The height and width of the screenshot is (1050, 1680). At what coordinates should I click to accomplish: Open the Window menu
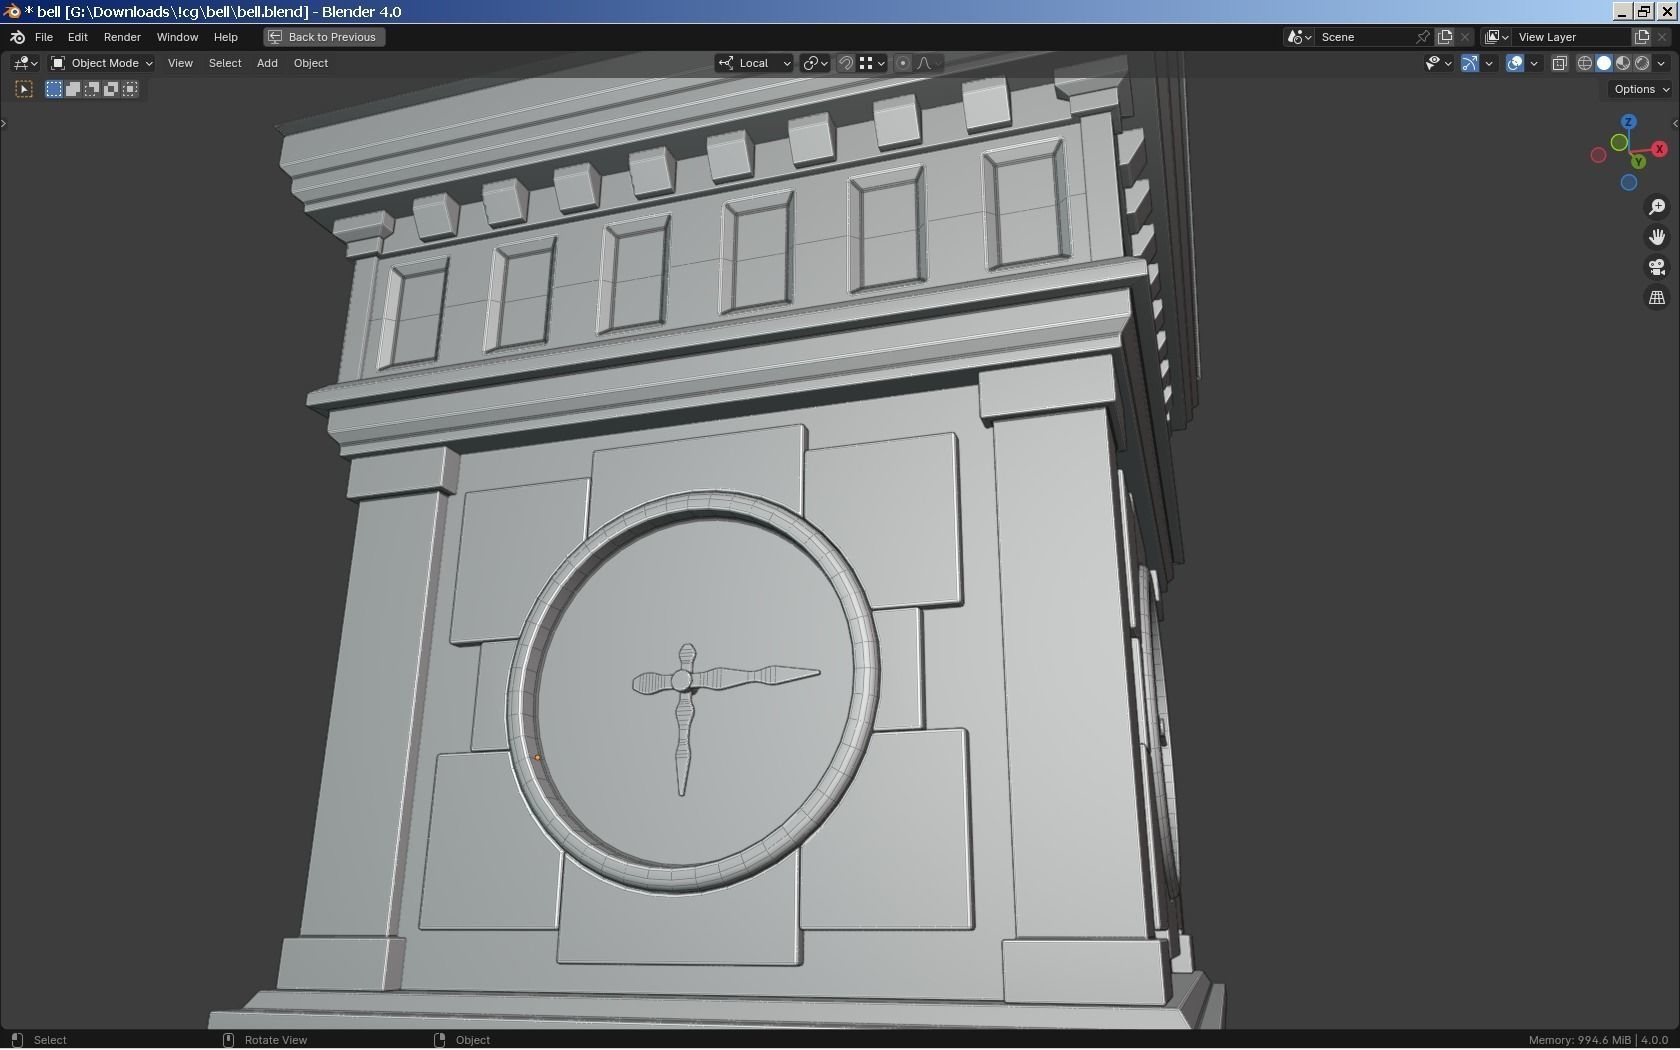pyautogui.click(x=177, y=37)
